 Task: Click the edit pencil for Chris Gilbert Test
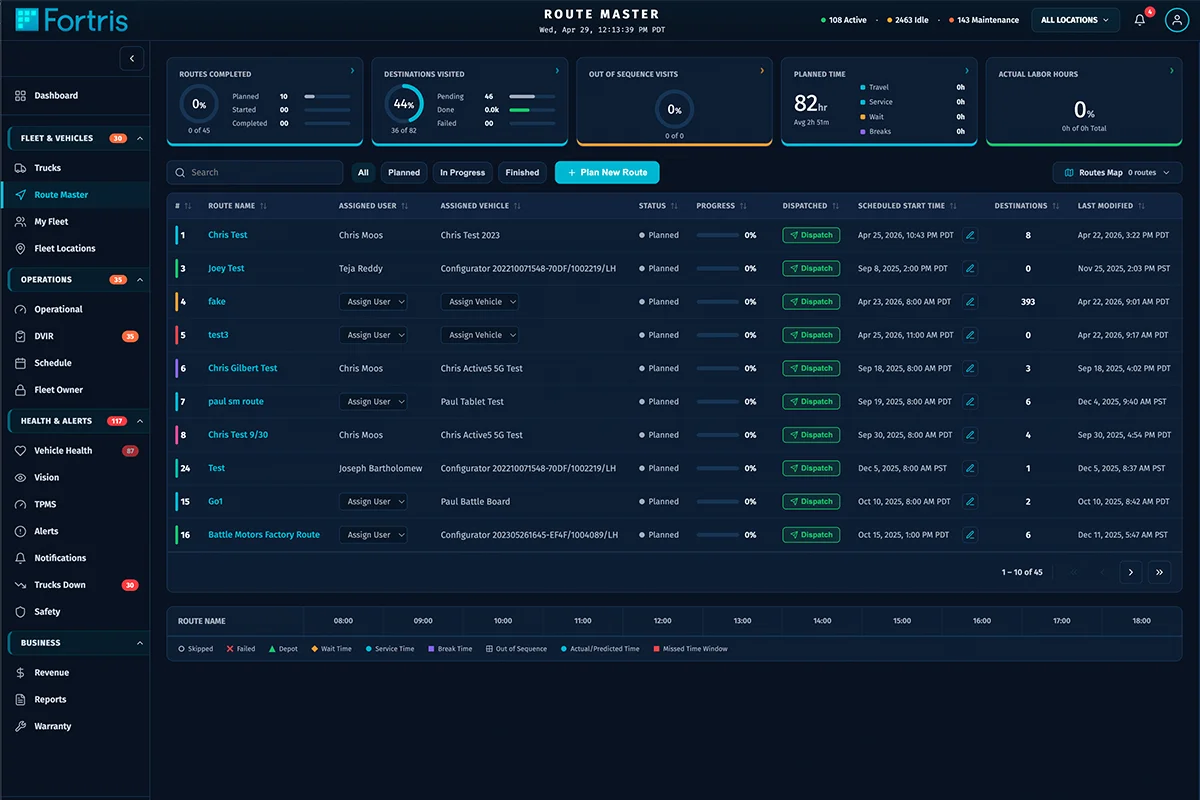coord(970,368)
